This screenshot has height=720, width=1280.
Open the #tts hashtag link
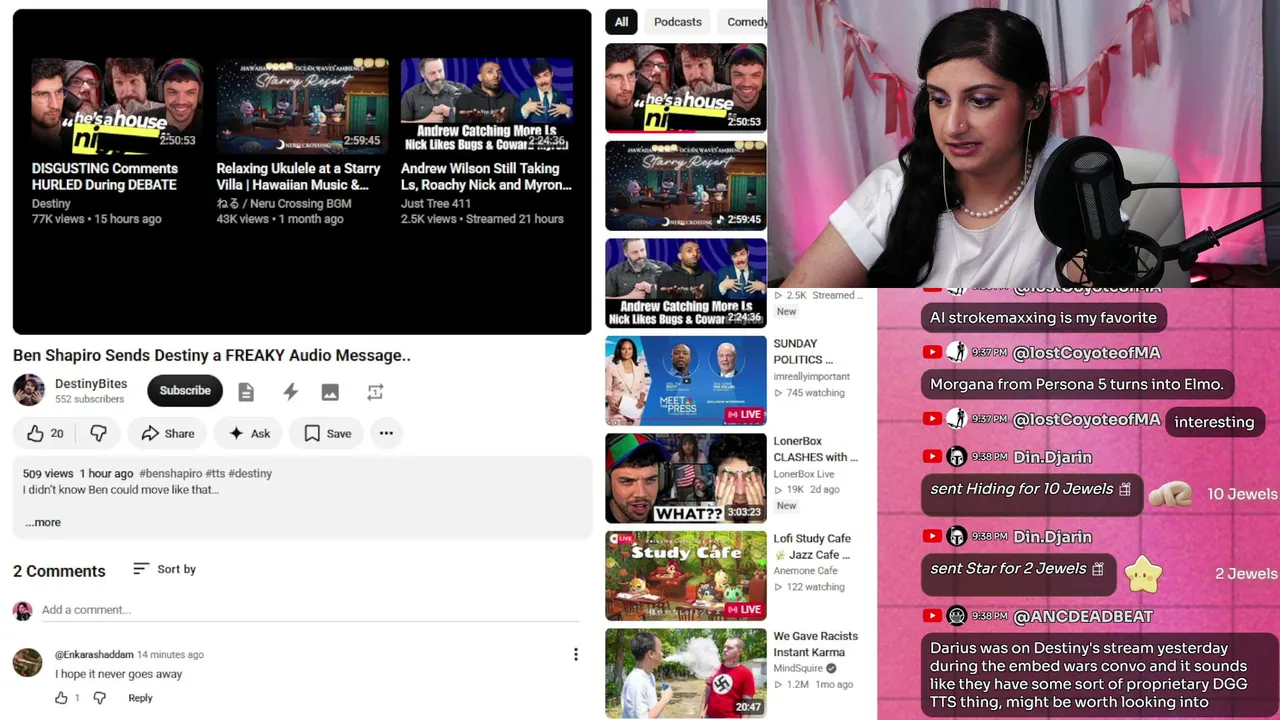tap(215, 473)
